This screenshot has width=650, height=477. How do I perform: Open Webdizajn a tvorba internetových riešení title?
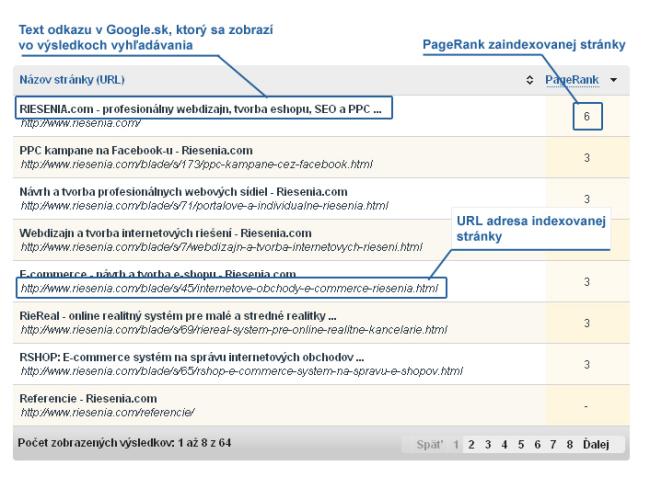(x=165, y=233)
